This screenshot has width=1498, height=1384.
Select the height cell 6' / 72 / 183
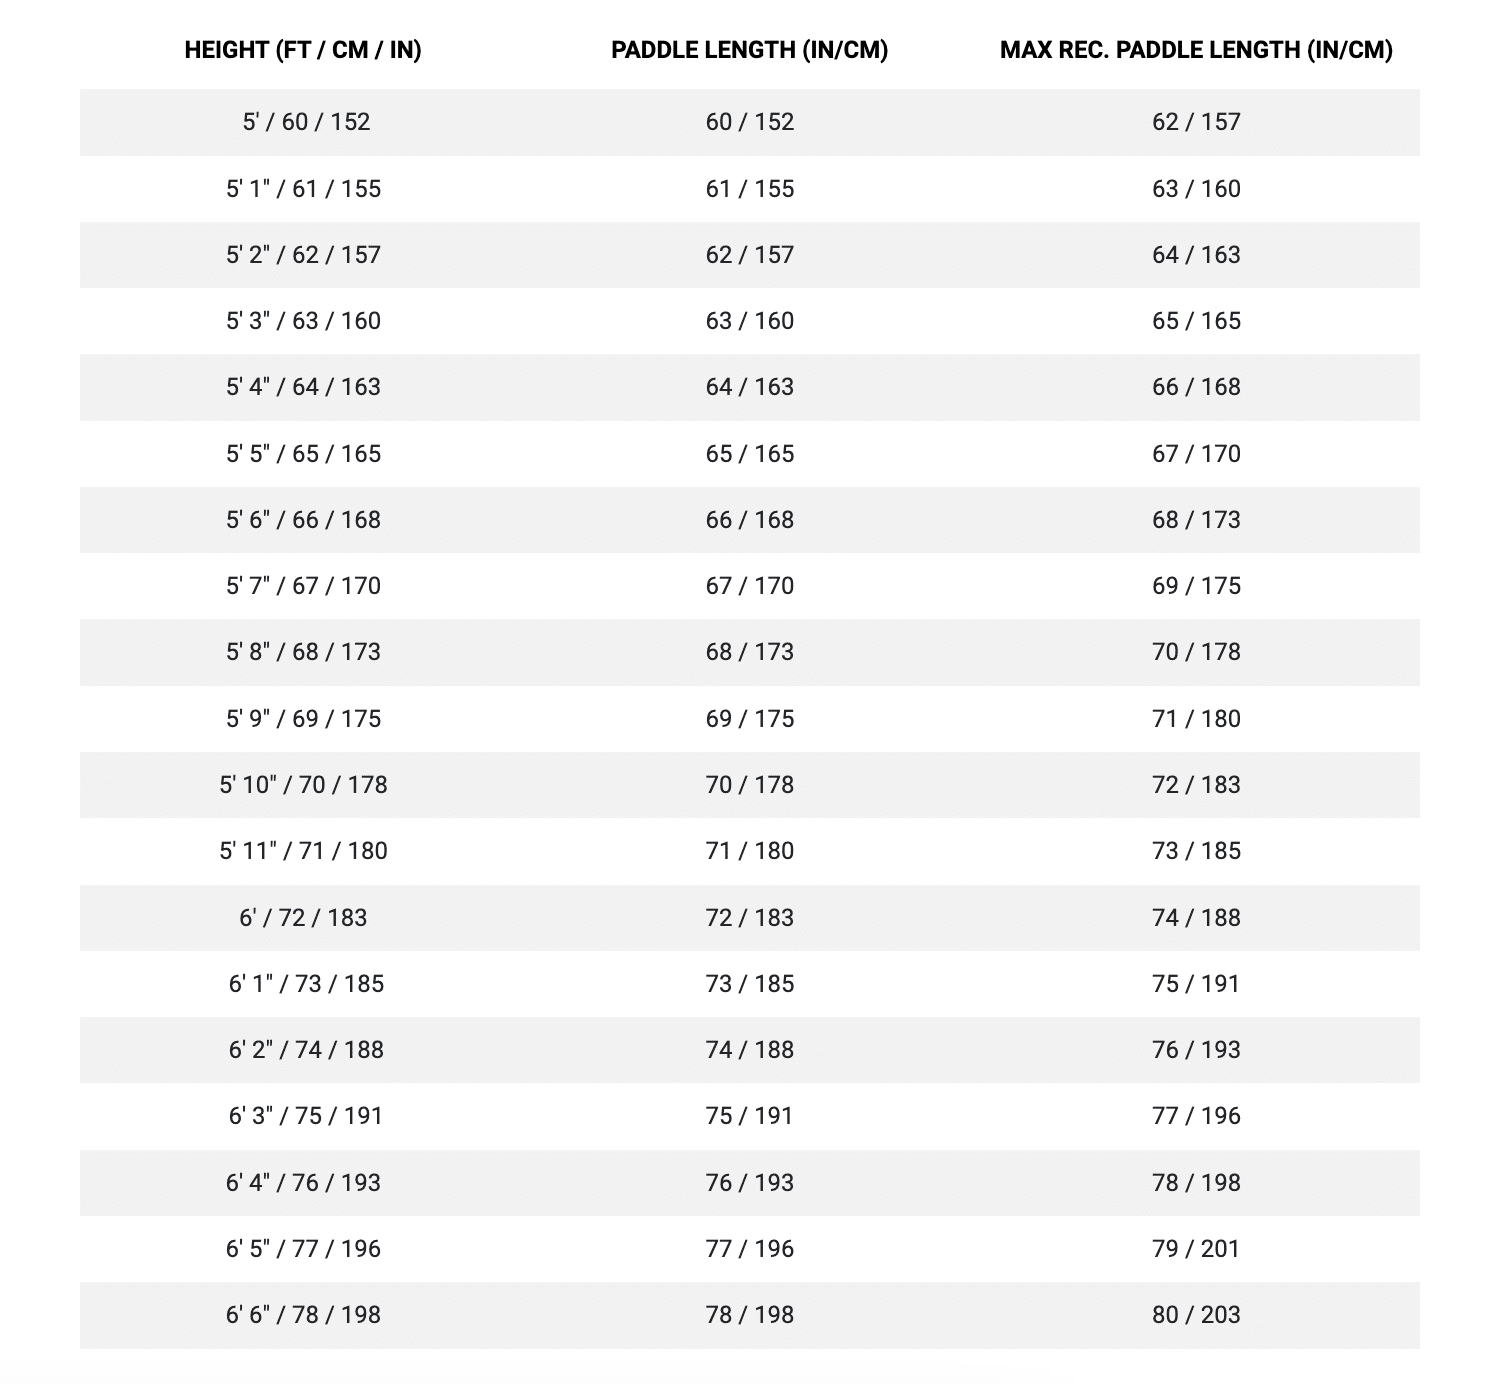click(x=303, y=918)
